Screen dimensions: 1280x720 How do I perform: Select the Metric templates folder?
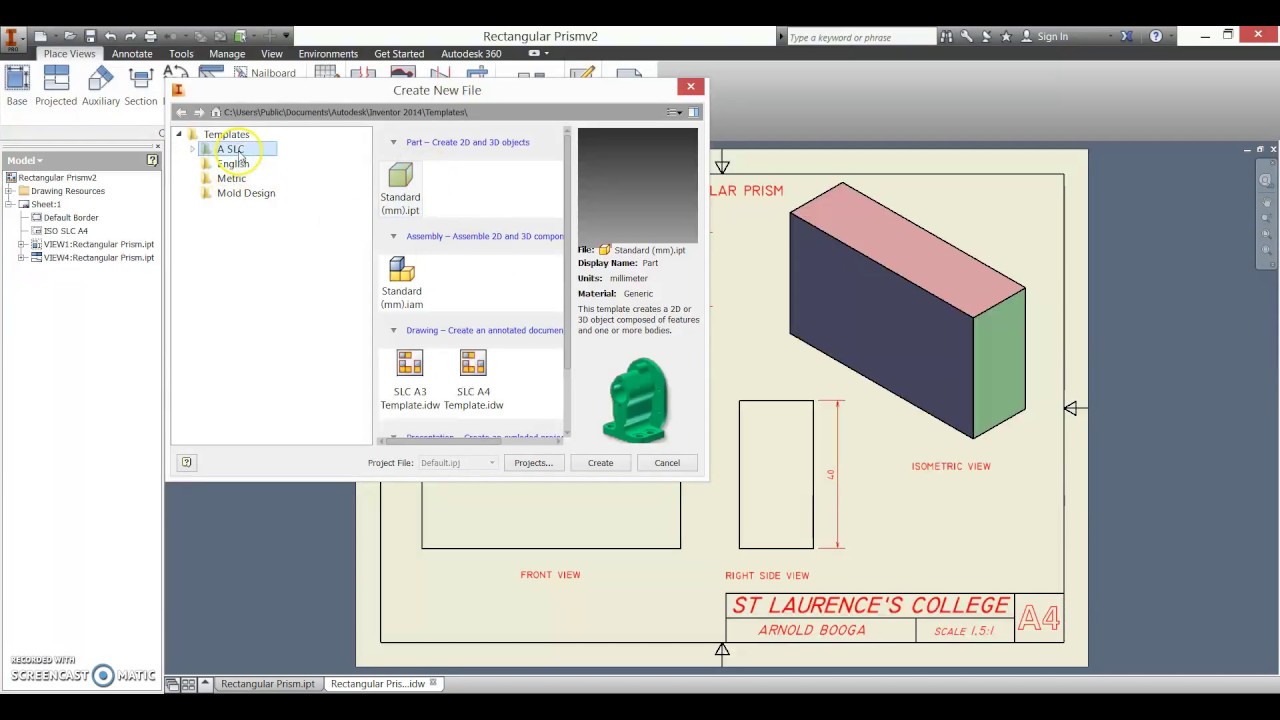[x=231, y=178]
